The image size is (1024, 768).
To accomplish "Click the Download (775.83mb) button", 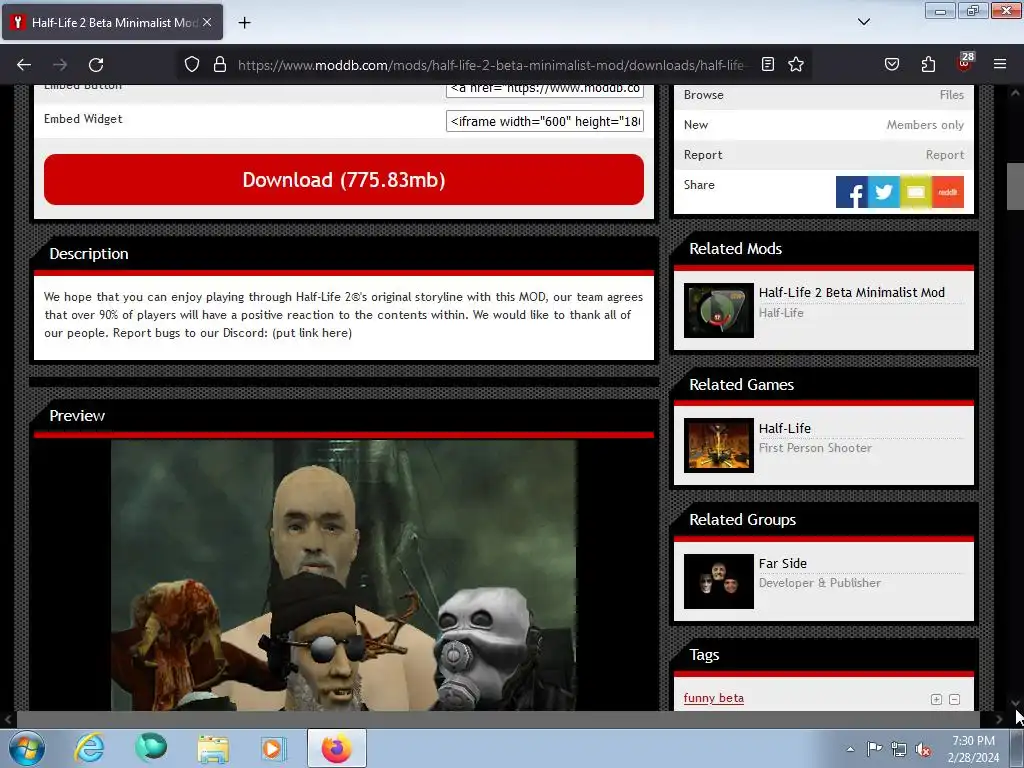I will (344, 180).
